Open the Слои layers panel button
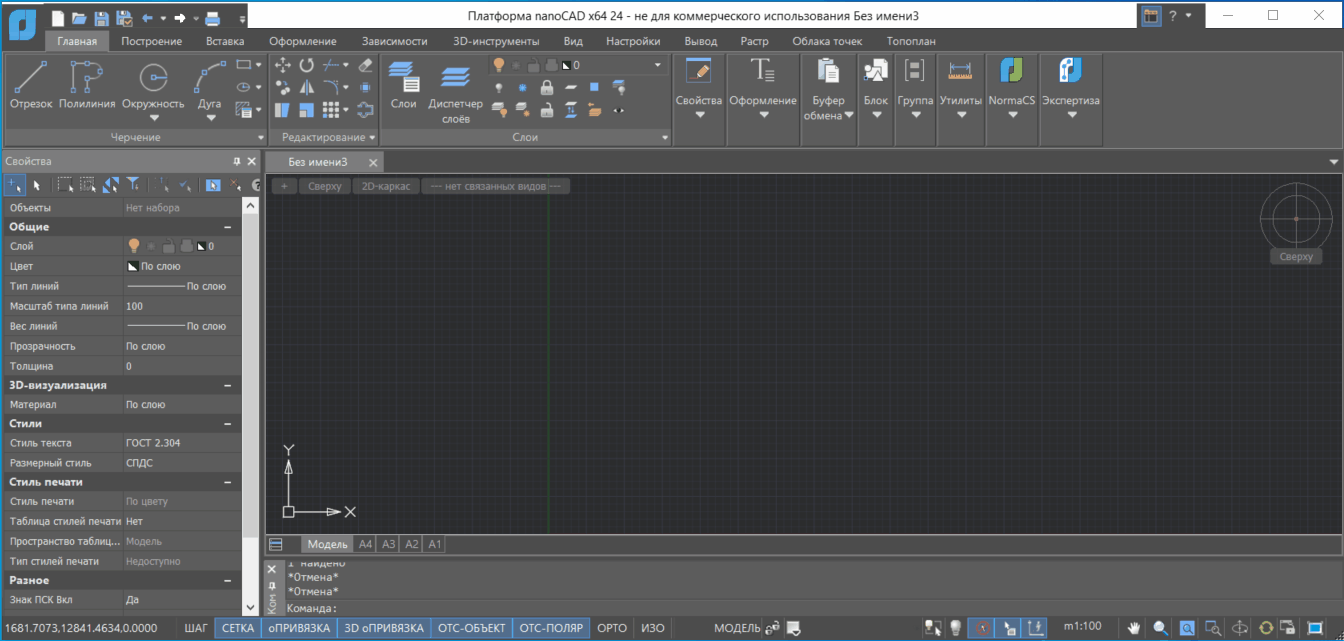This screenshot has height=641, width=1344. (x=403, y=85)
